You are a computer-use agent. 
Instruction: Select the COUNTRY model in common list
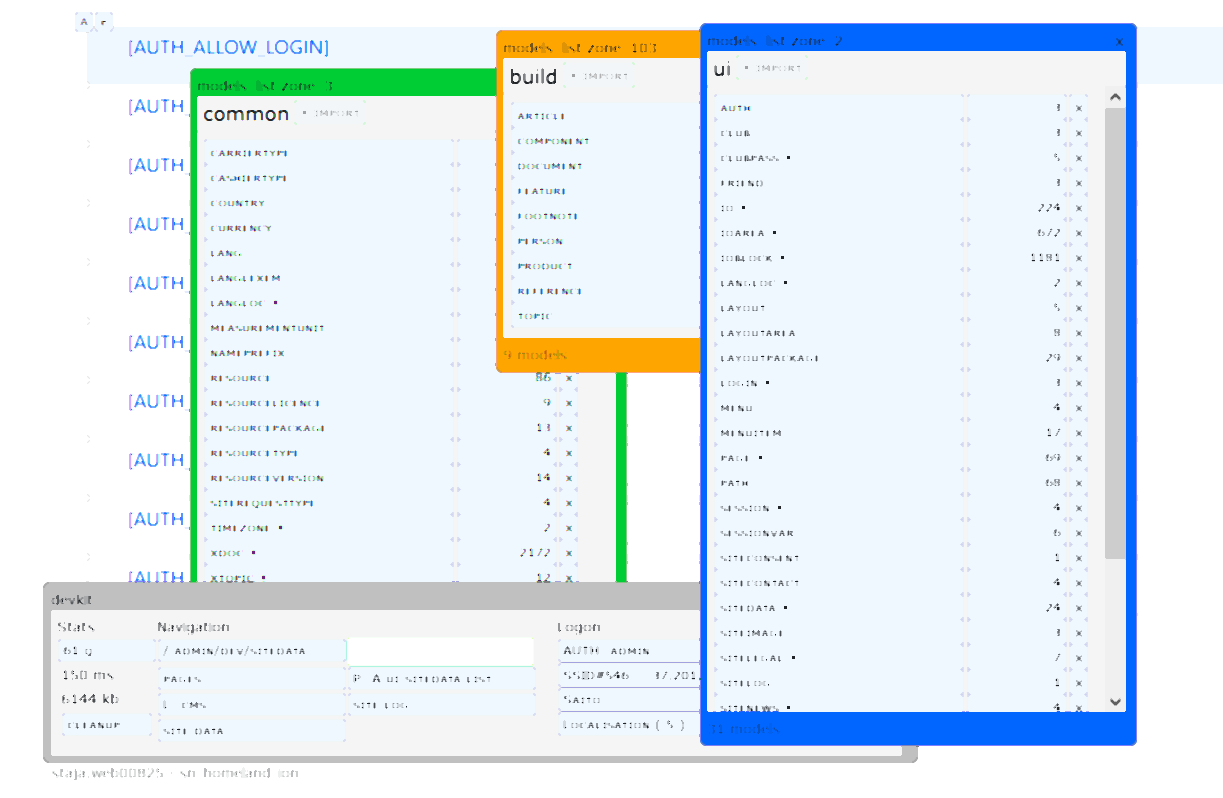tap(238, 203)
